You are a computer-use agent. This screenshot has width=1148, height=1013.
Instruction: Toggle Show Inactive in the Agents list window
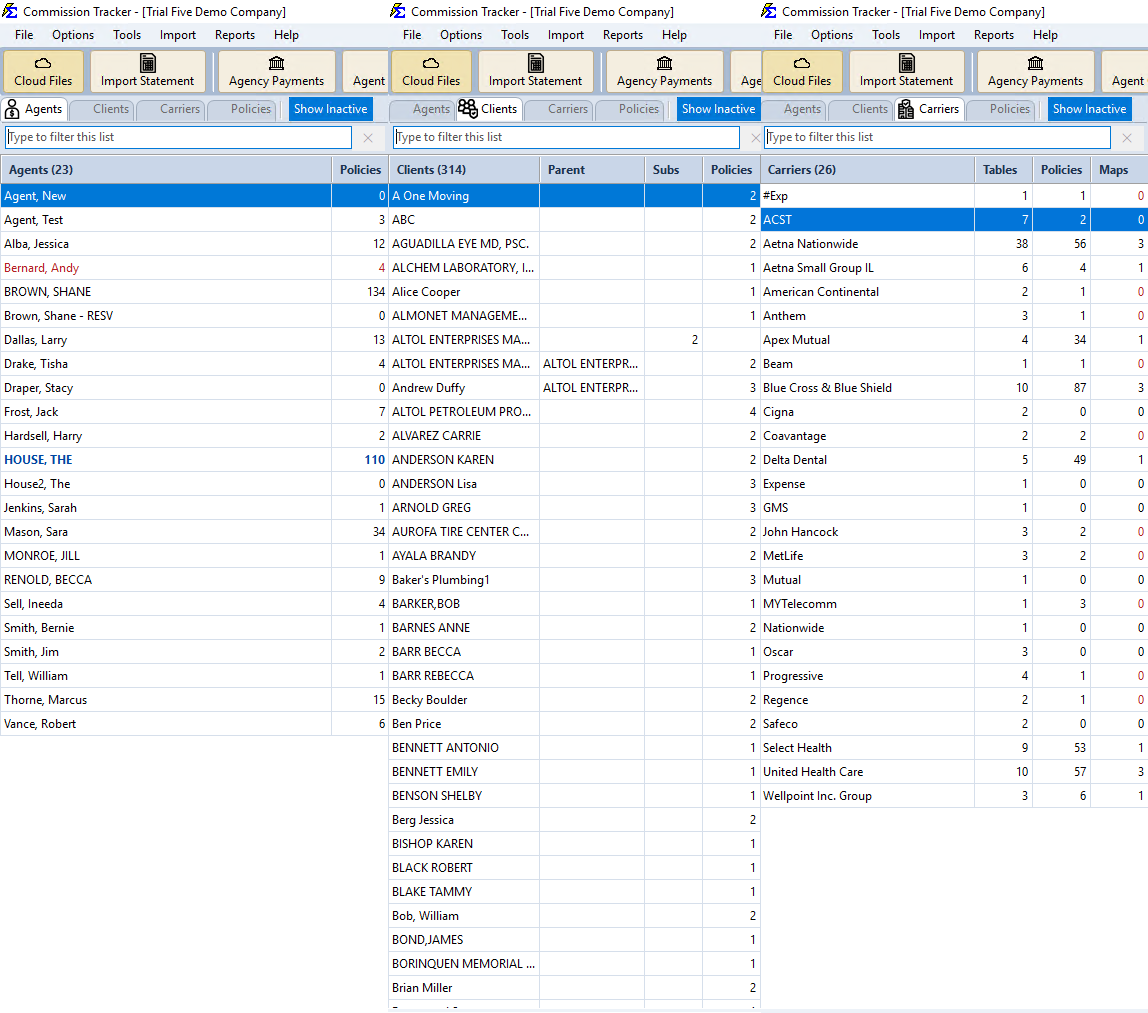[x=331, y=109]
